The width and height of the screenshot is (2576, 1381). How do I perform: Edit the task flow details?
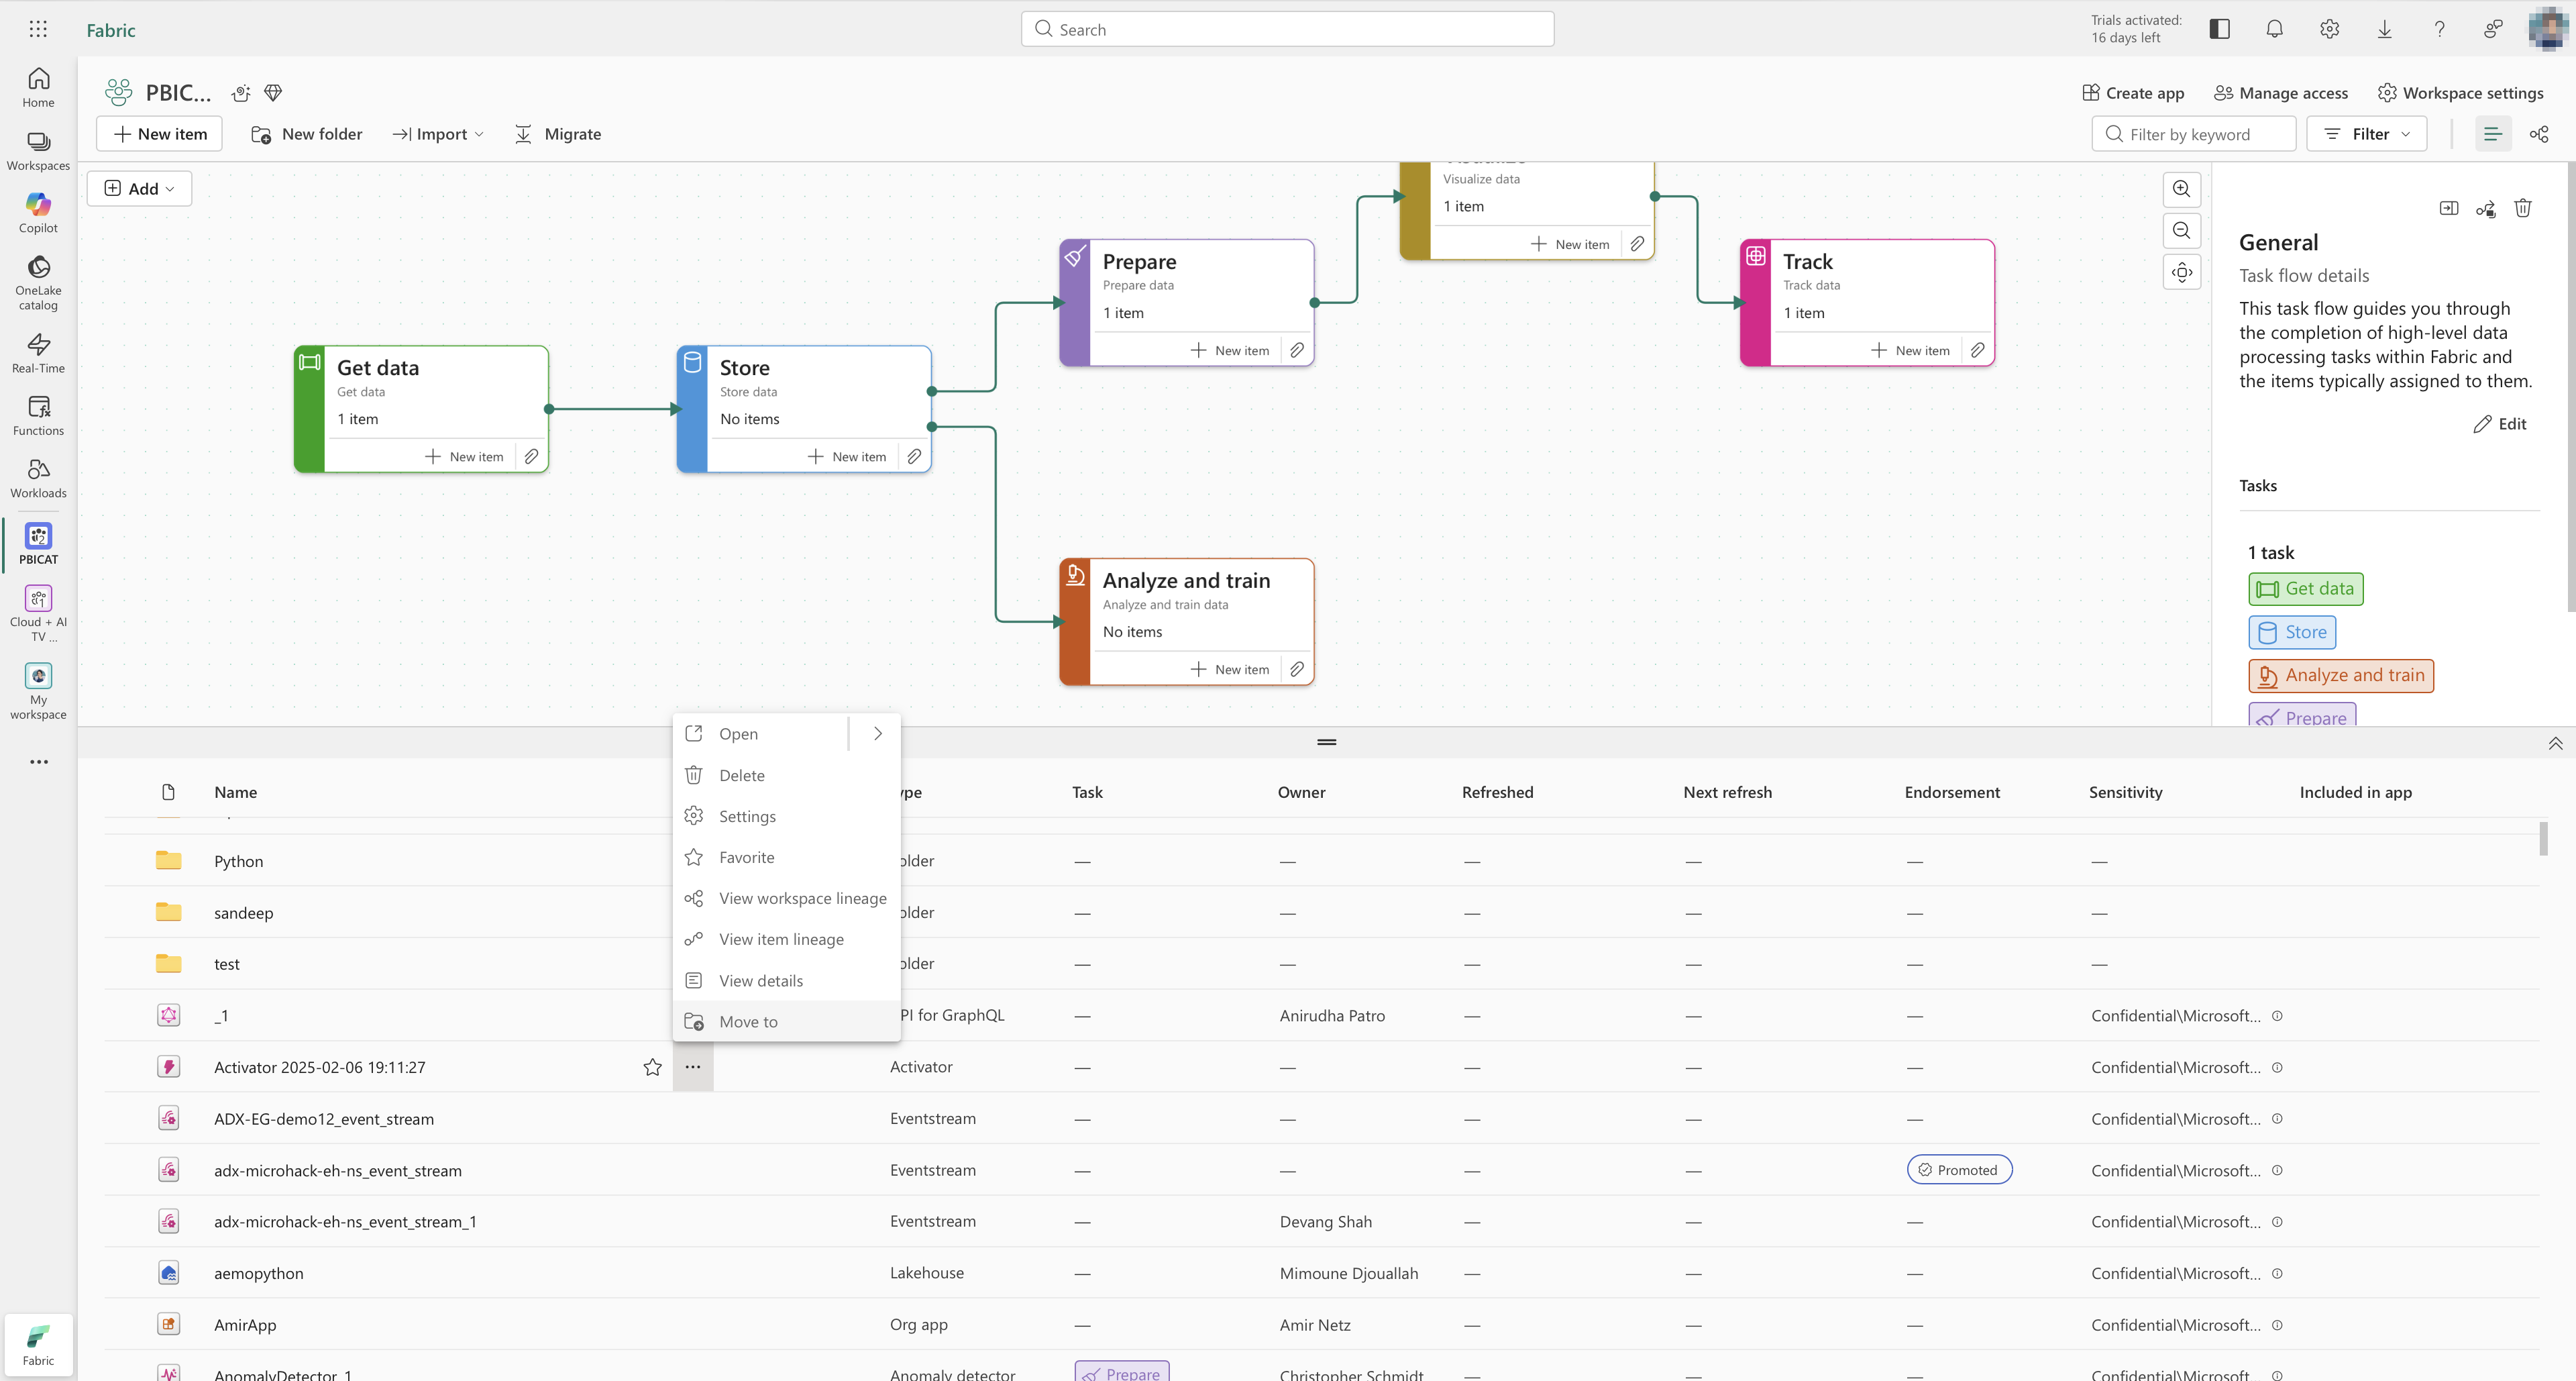point(2500,424)
